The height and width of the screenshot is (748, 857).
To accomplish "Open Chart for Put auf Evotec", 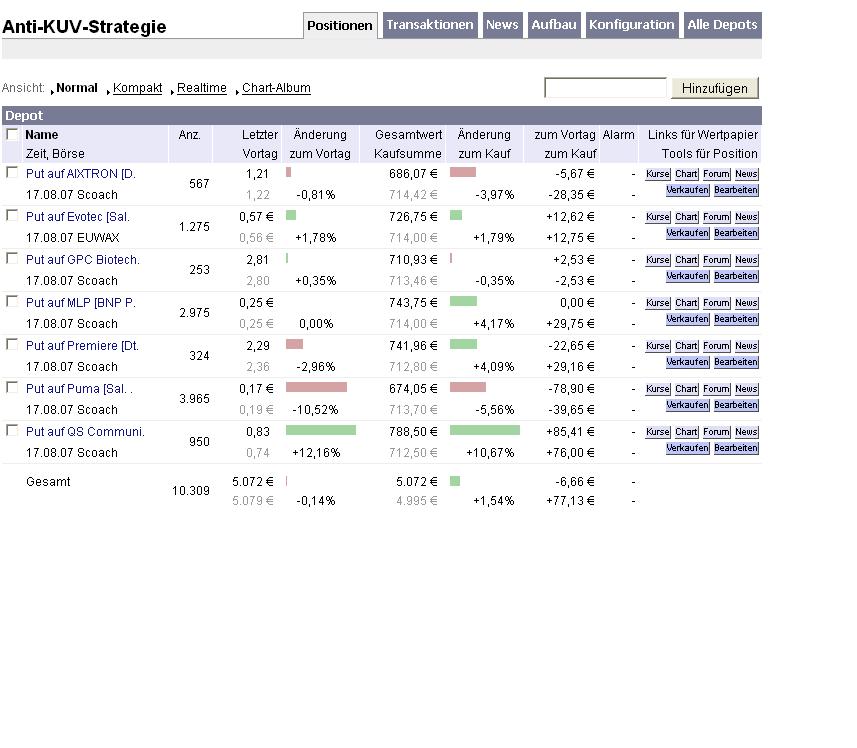I will pos(686,217).
